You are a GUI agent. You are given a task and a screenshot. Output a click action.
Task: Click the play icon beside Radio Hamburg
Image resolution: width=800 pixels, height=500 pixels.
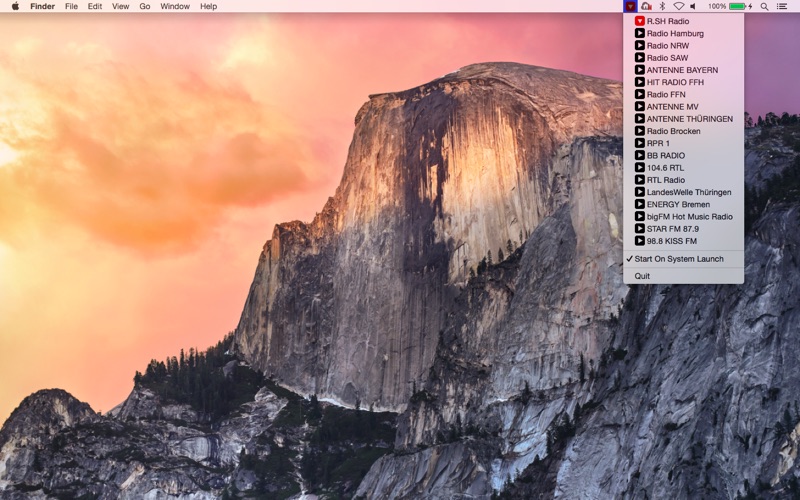click(639, 33)
